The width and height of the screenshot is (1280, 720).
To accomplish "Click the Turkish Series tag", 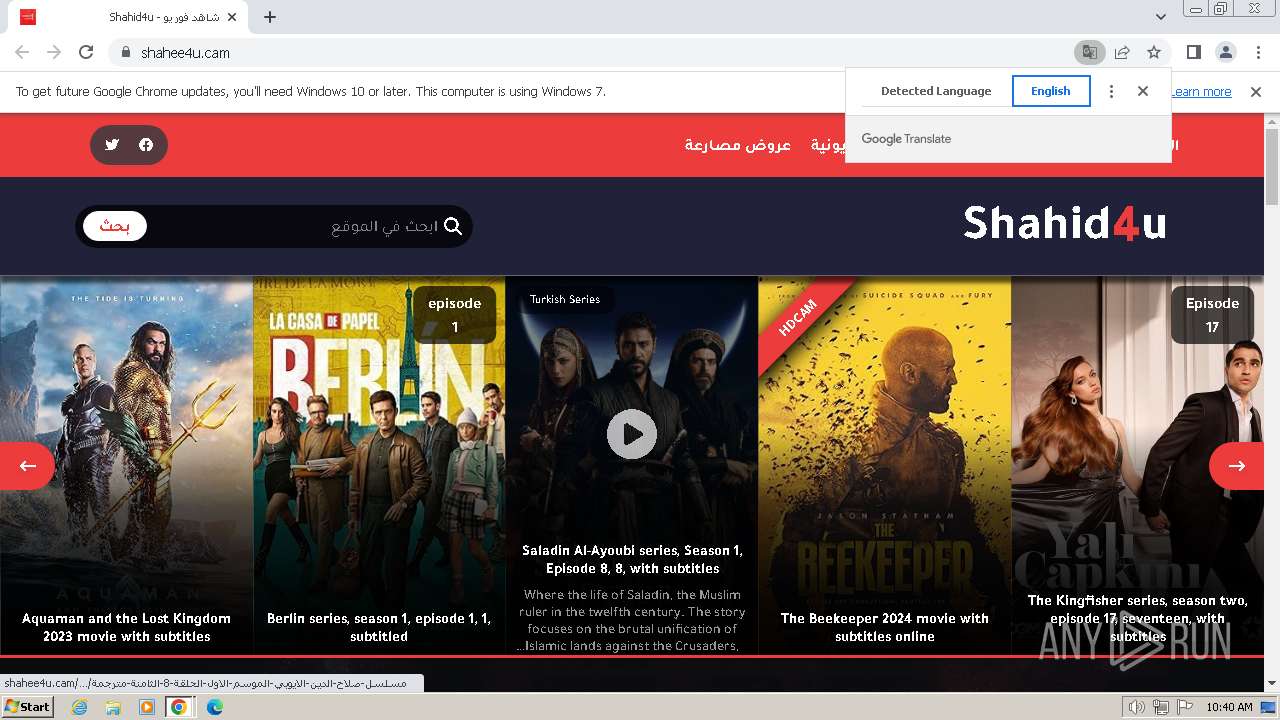I will [x=565, y=299].
